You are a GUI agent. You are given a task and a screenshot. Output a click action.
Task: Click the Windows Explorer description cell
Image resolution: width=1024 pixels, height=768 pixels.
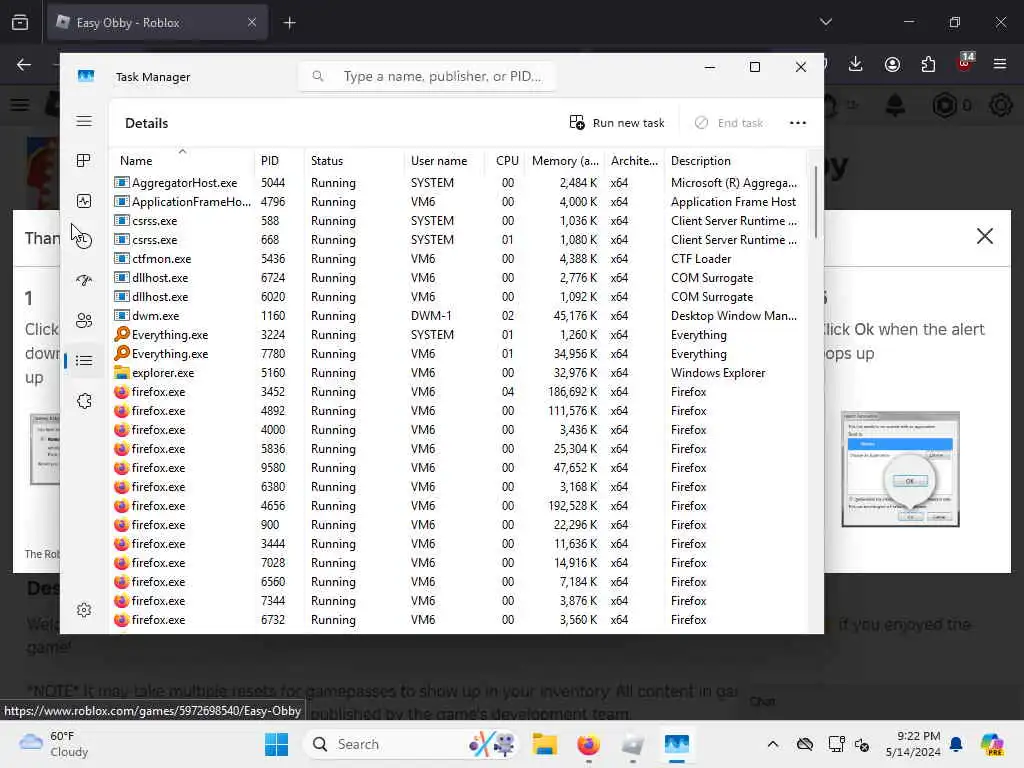718,373
